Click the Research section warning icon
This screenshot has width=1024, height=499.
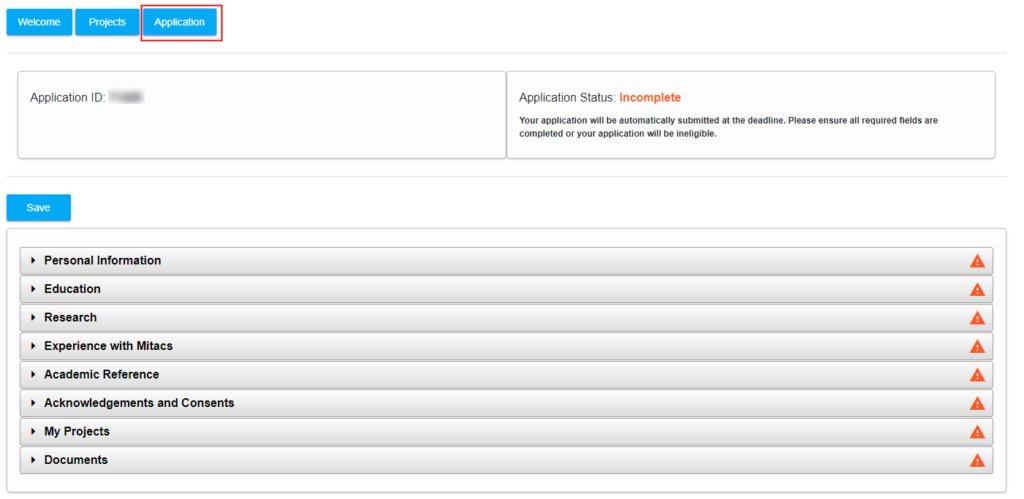[x=976, y=317]
